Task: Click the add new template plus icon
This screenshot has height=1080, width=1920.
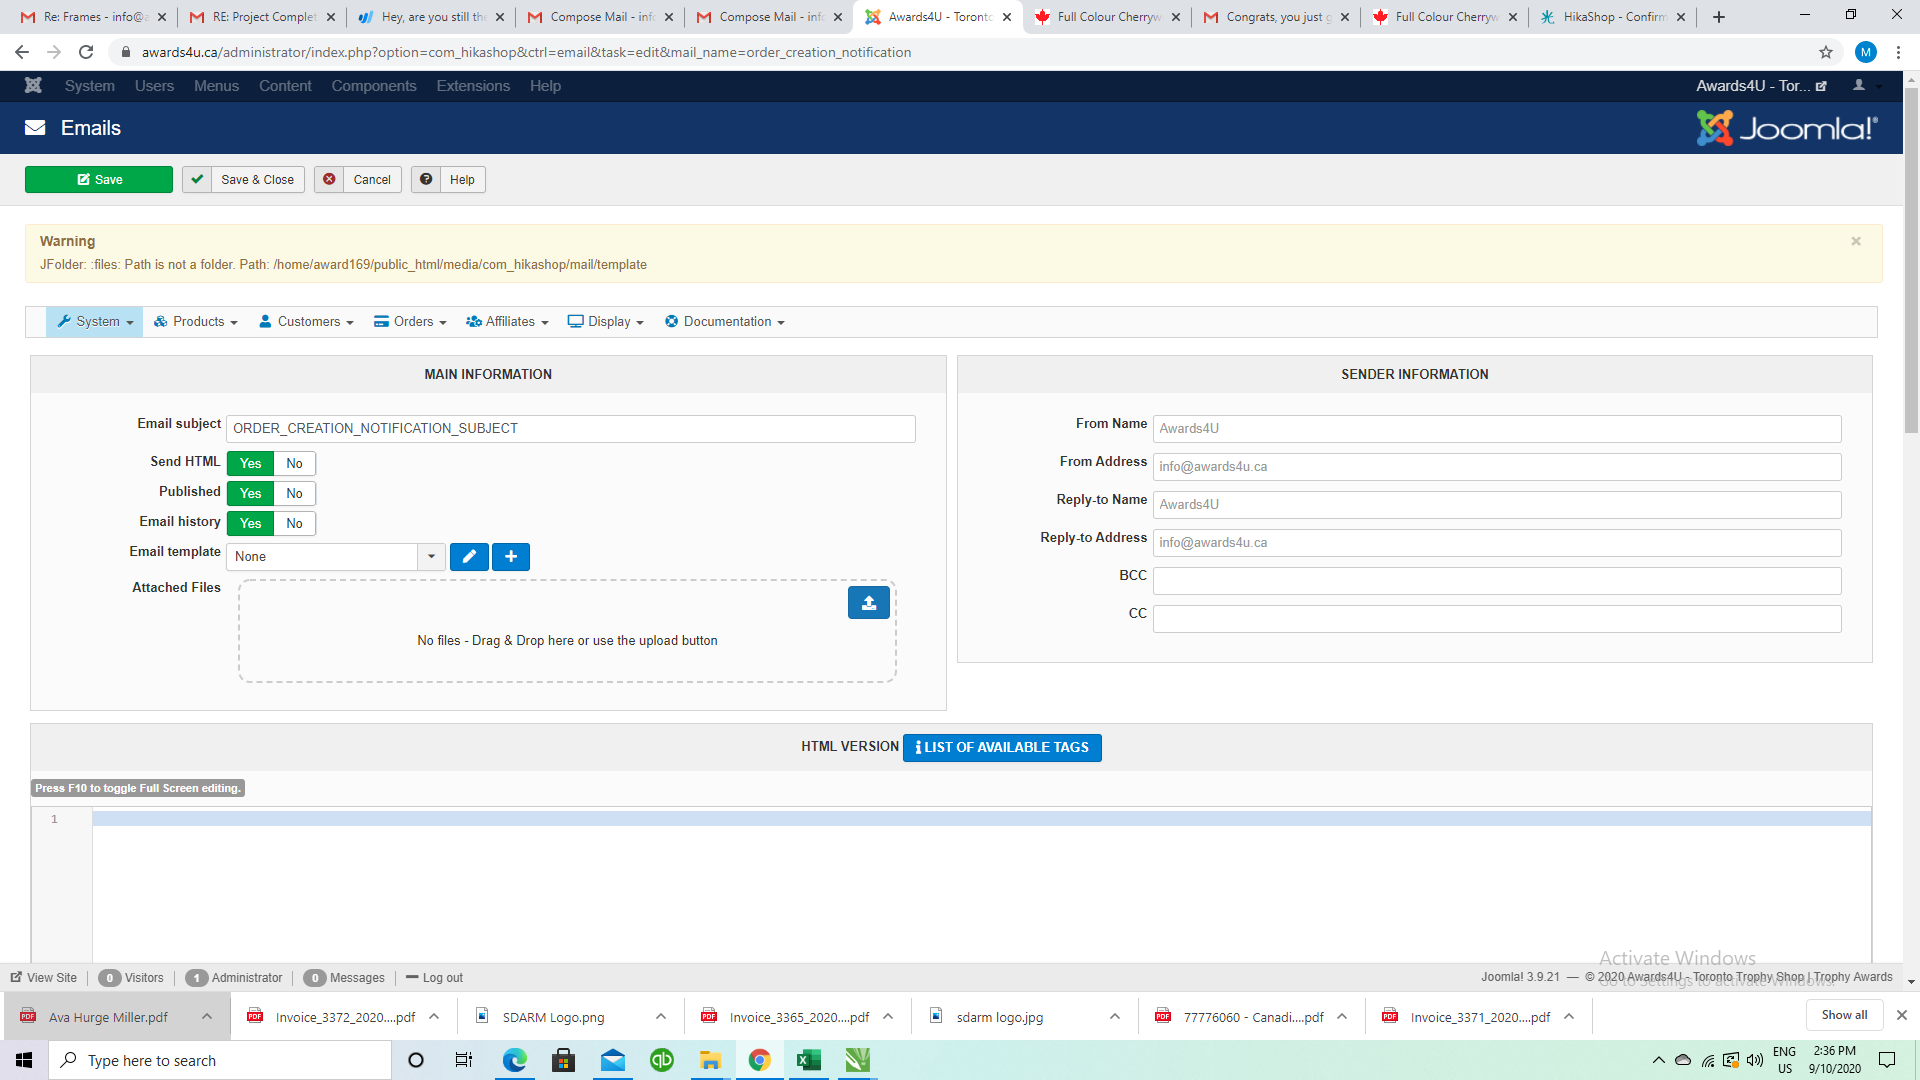Action: click(x=511, y=557)
